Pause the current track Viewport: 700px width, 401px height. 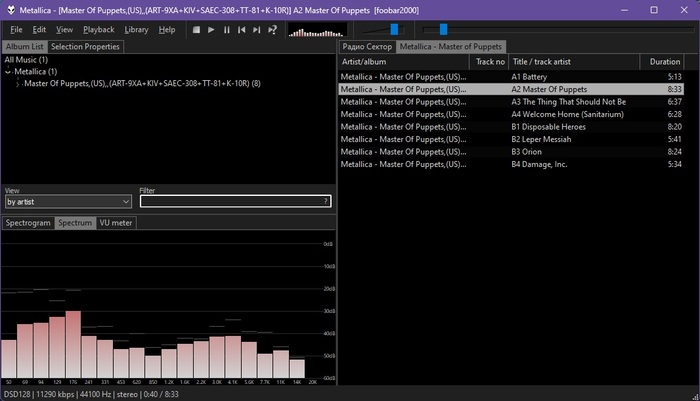(x=227, y=30)
